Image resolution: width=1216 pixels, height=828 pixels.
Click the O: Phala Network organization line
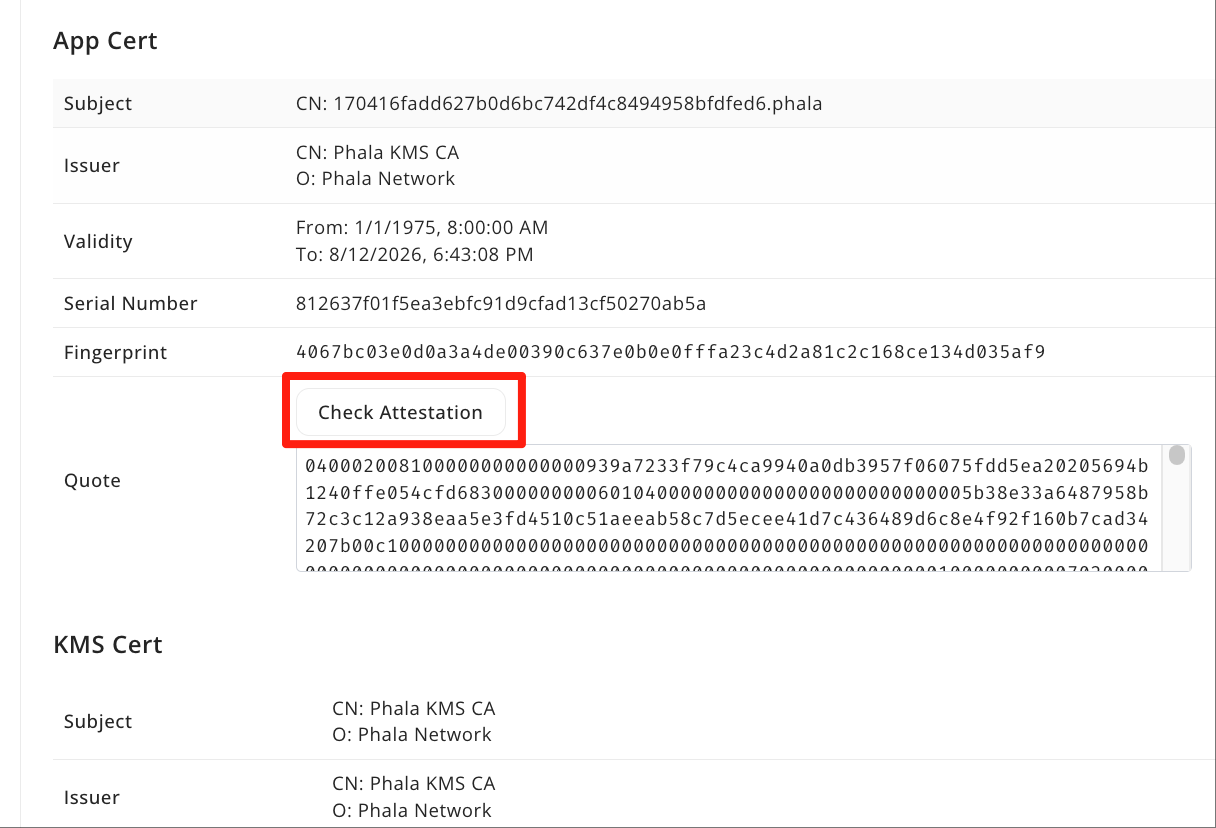pos(375,178)
